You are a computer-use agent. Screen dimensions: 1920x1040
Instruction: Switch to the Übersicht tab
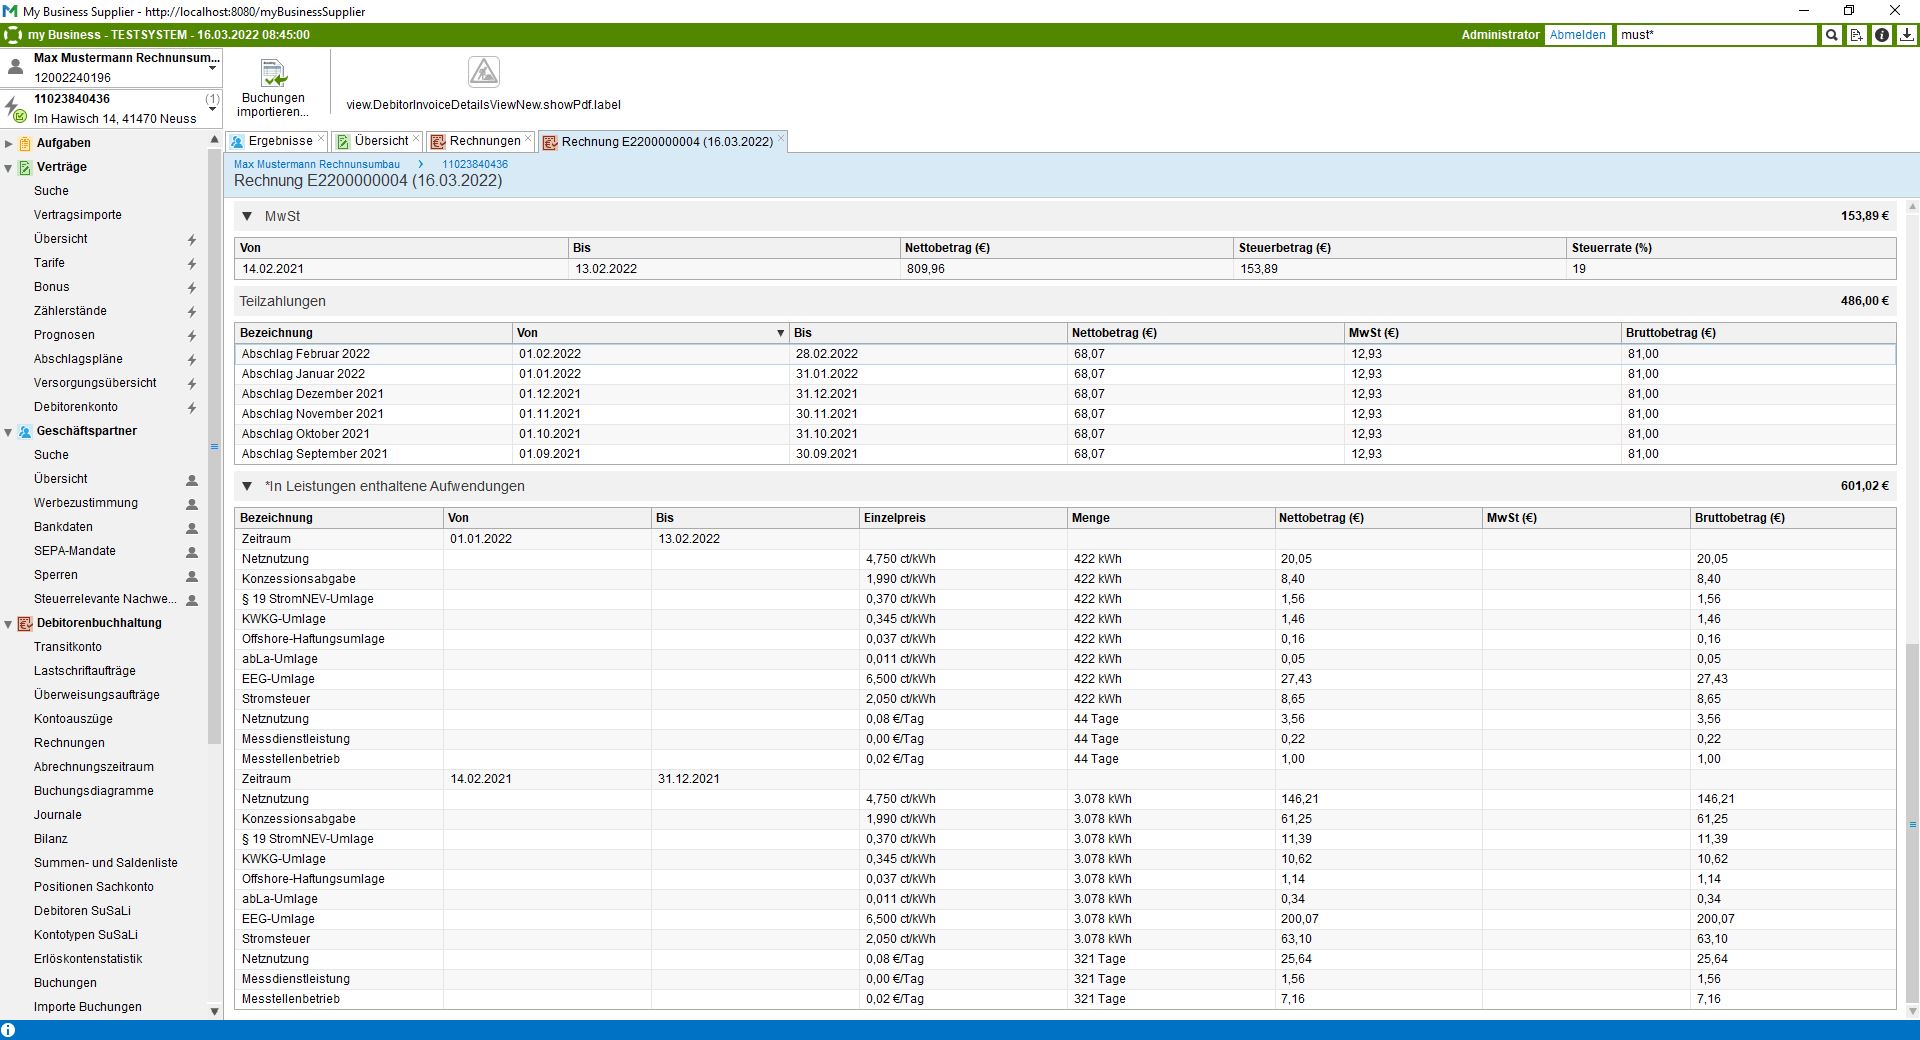[x=381, y=141]
